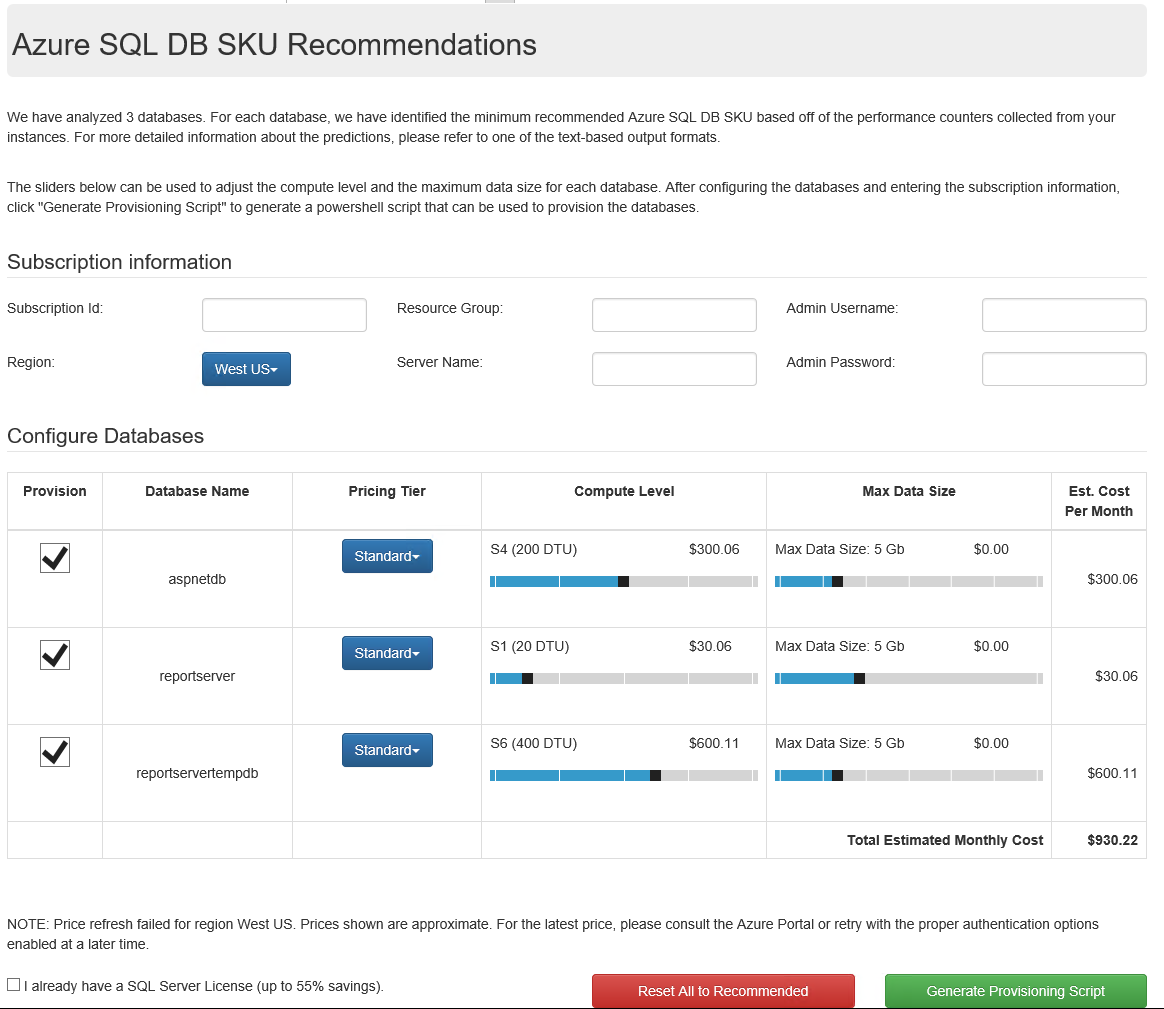Click the aspnetdb compute level slider handle
Image resolution: width=1164 pixels, height=1009 pixels.
click(x=623, y=581)
